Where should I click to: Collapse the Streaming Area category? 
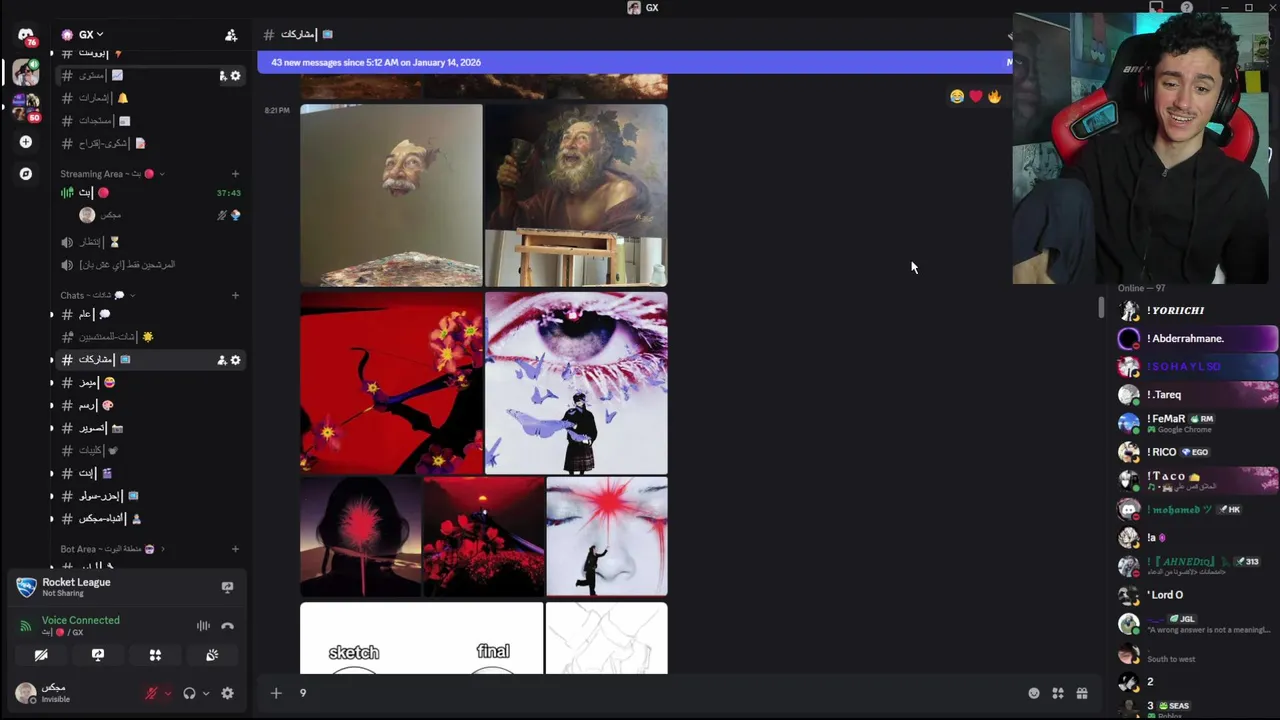pyautogui.click(x=112, y=174)
